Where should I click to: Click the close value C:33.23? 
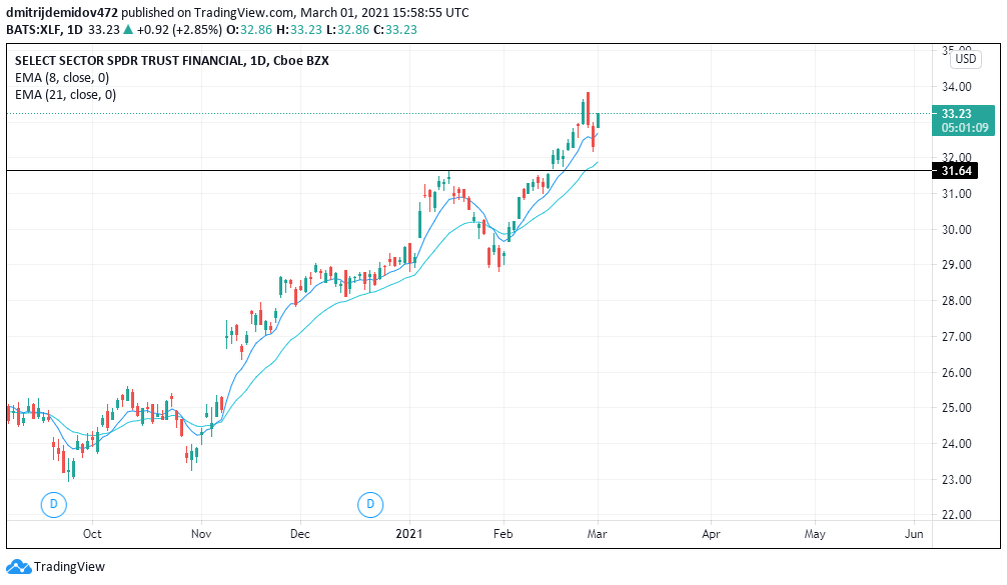(x=395, y=30)
